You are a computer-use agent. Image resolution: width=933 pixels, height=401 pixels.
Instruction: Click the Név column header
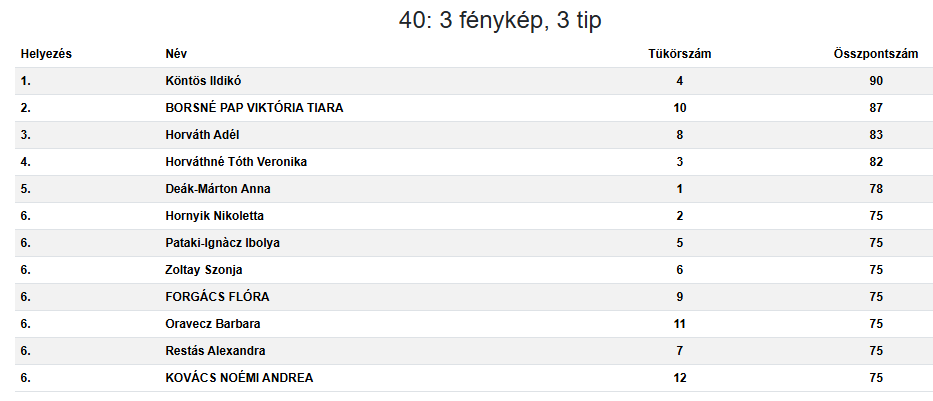(x=176, y=54)
